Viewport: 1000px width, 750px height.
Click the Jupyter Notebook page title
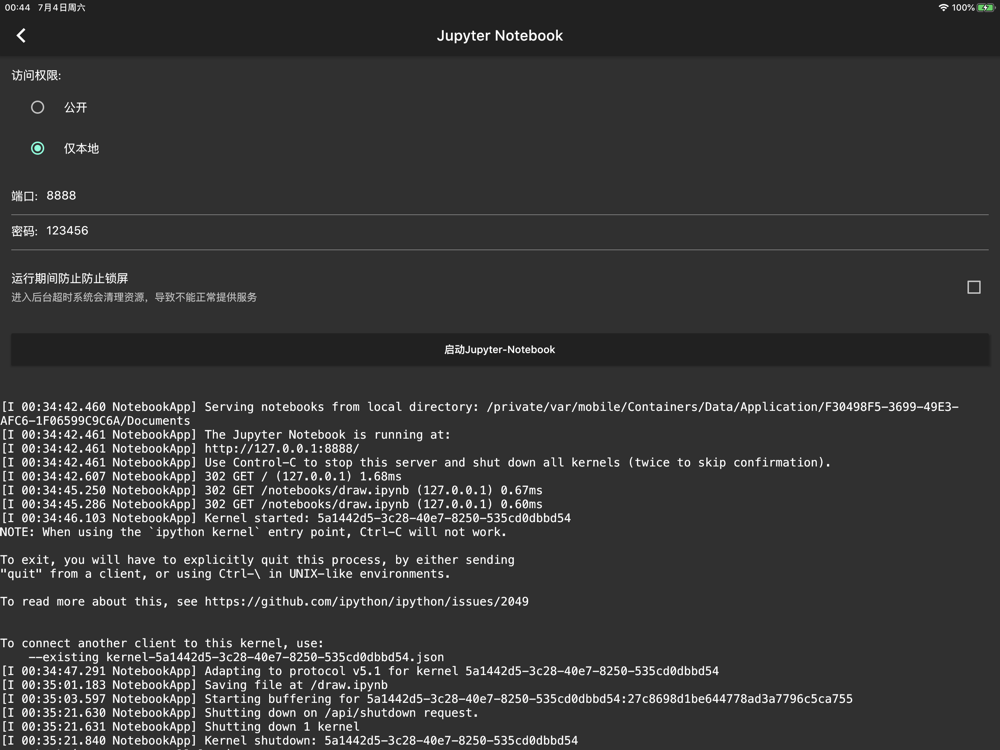(x=499, y=35)
